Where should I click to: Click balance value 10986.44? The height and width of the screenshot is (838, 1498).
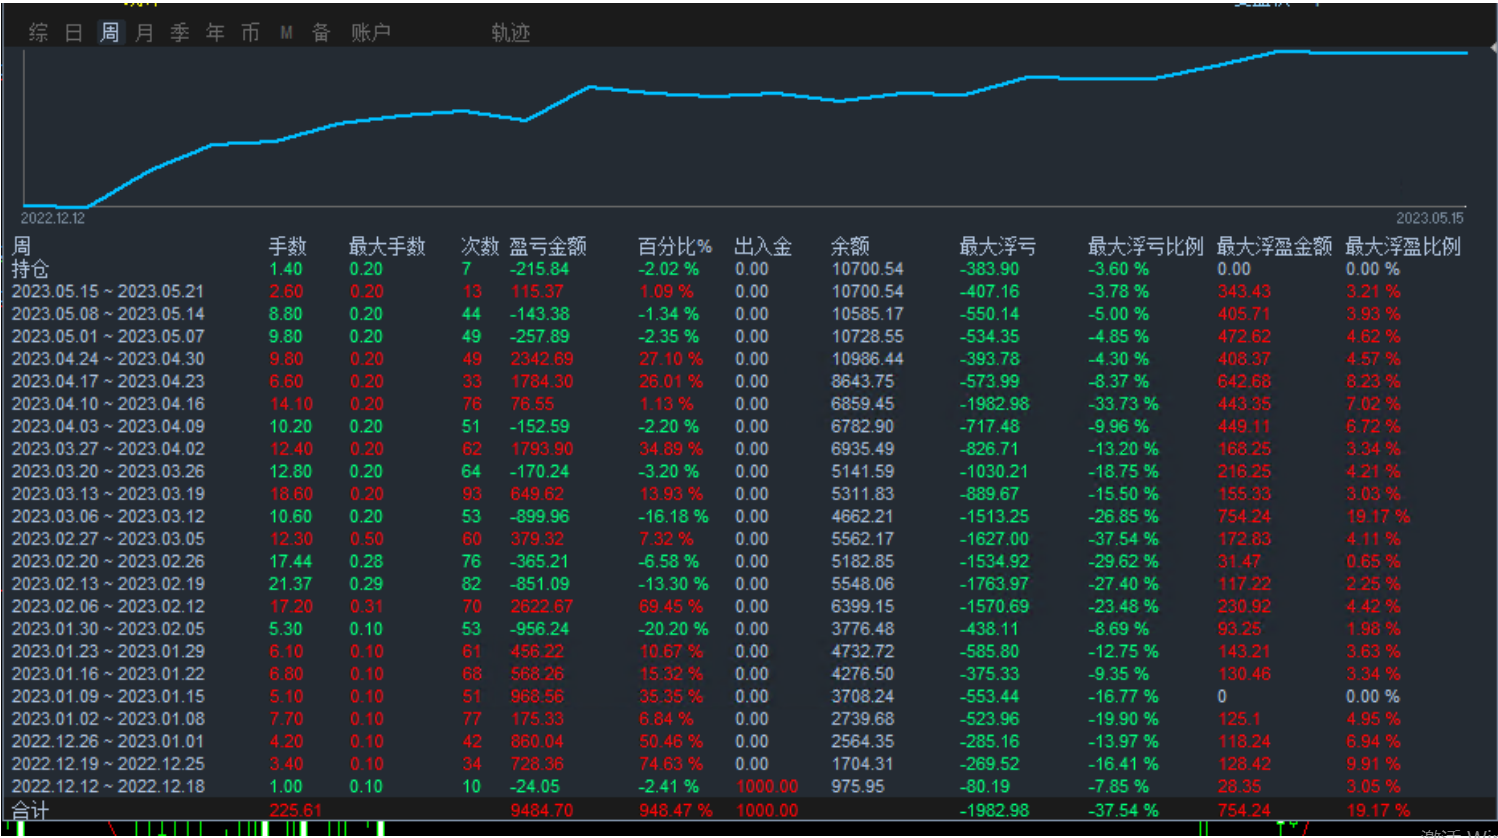tap(867, 359)
